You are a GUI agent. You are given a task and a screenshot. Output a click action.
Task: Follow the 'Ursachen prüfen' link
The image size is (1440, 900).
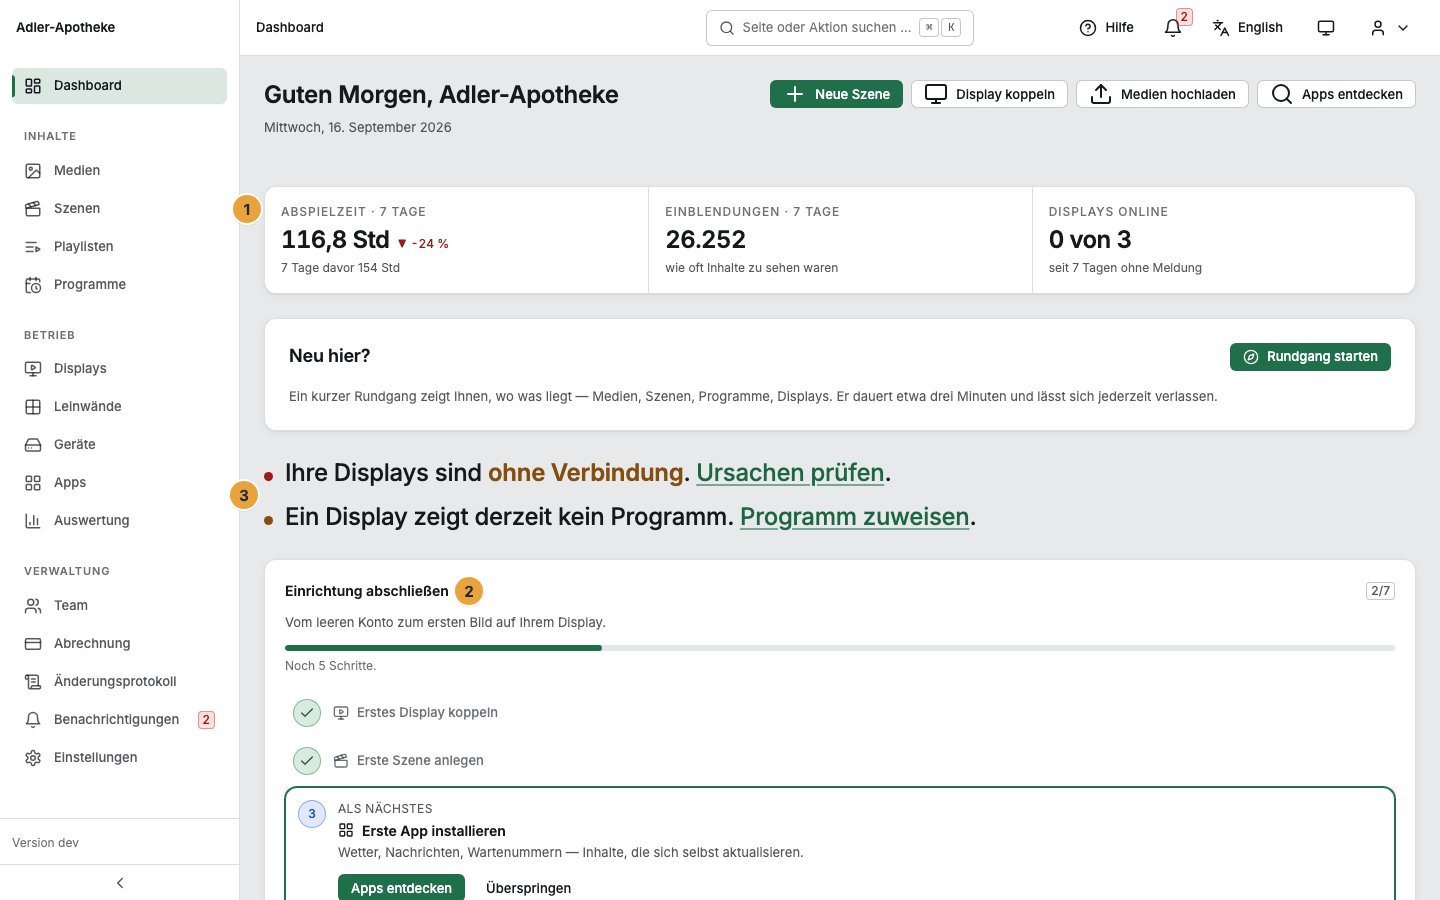[790, 472]
